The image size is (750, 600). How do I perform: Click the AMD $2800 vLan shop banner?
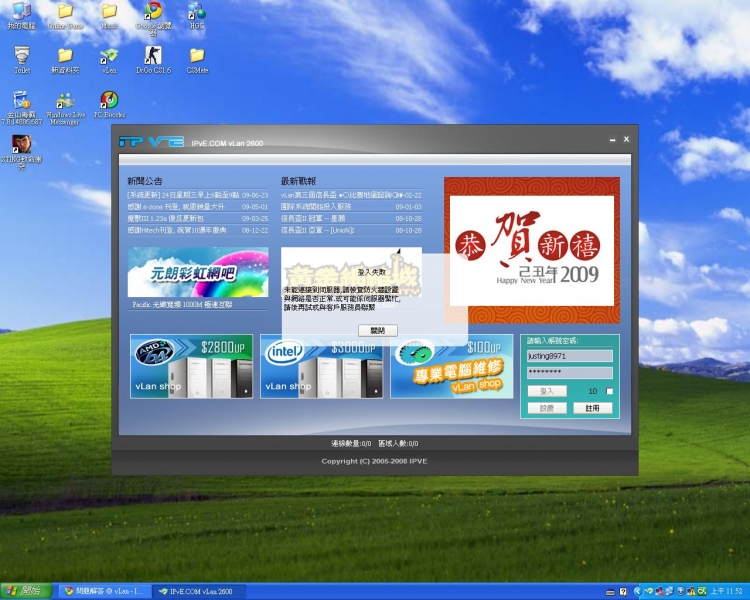click(191, 367)
